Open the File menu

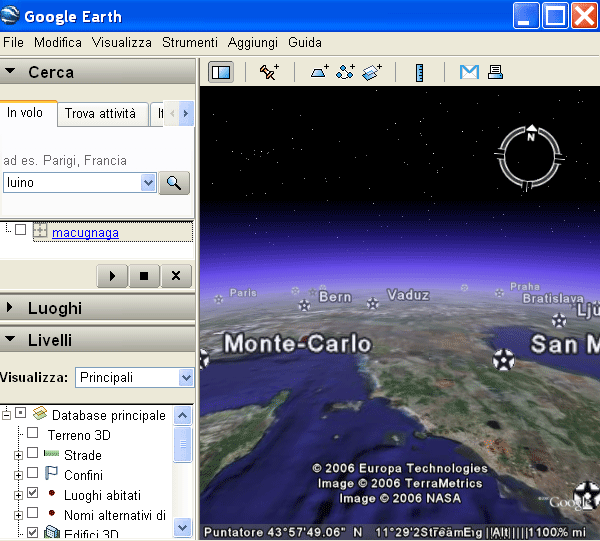pos(13,42)
